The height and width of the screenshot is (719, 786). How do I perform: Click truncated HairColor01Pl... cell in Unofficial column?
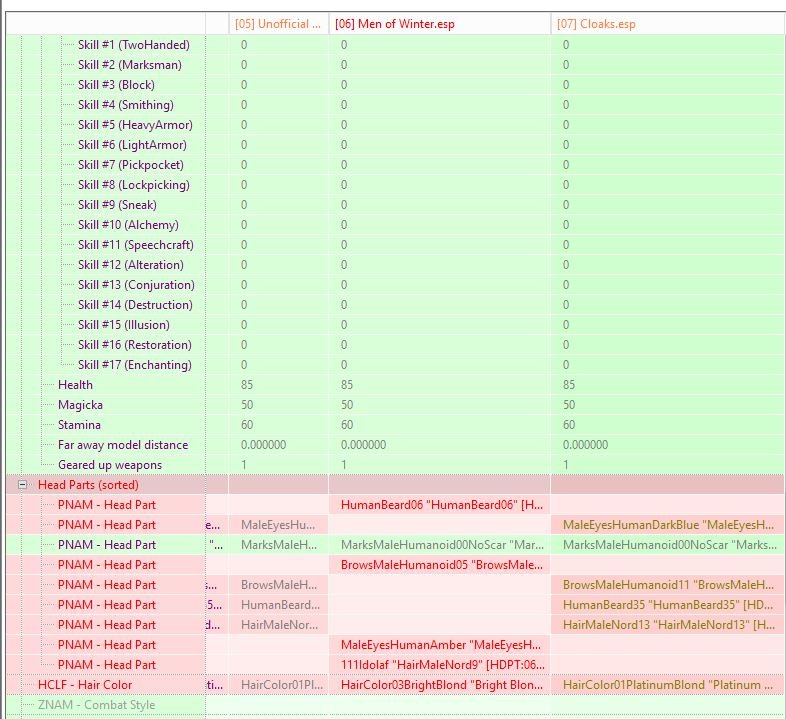pos(279,685)
